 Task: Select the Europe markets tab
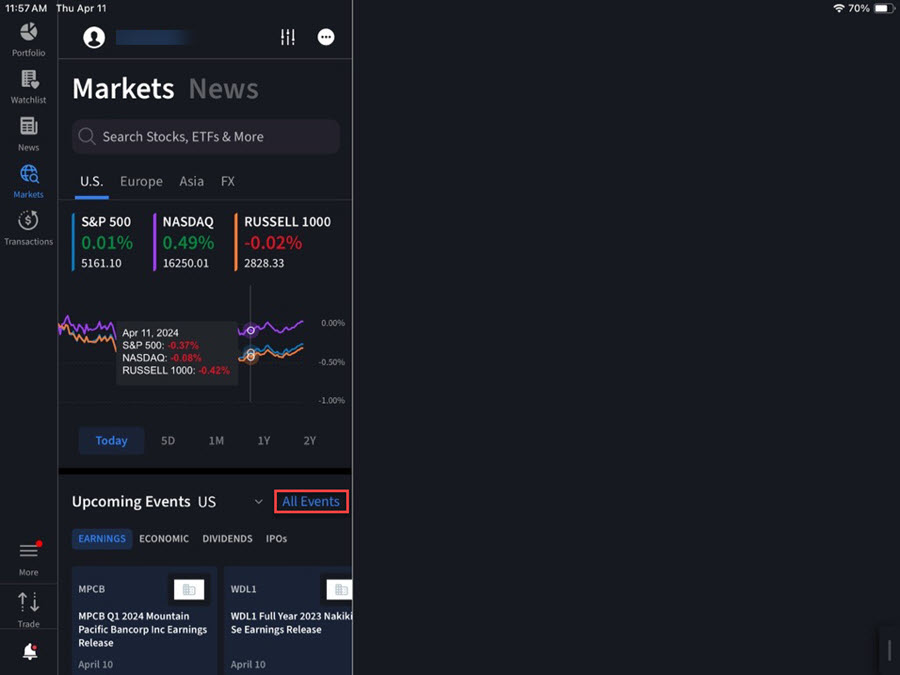[141, 181]
